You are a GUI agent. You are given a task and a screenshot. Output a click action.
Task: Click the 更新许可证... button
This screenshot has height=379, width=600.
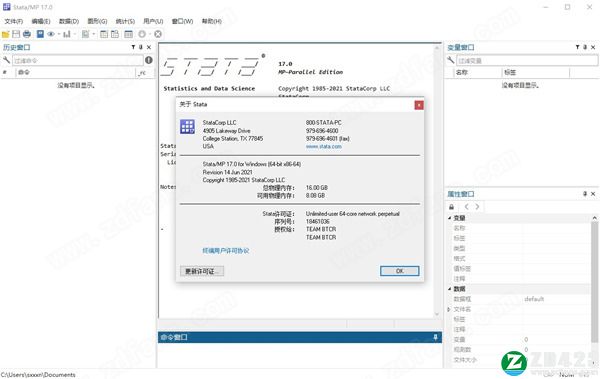202,271
